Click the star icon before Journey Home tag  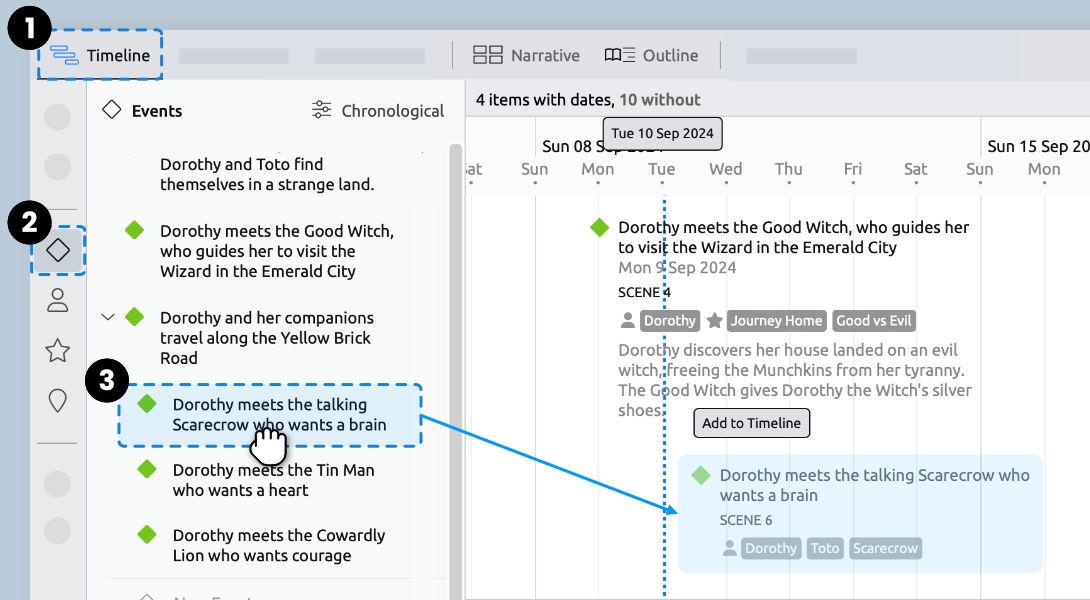click(715, 321)
